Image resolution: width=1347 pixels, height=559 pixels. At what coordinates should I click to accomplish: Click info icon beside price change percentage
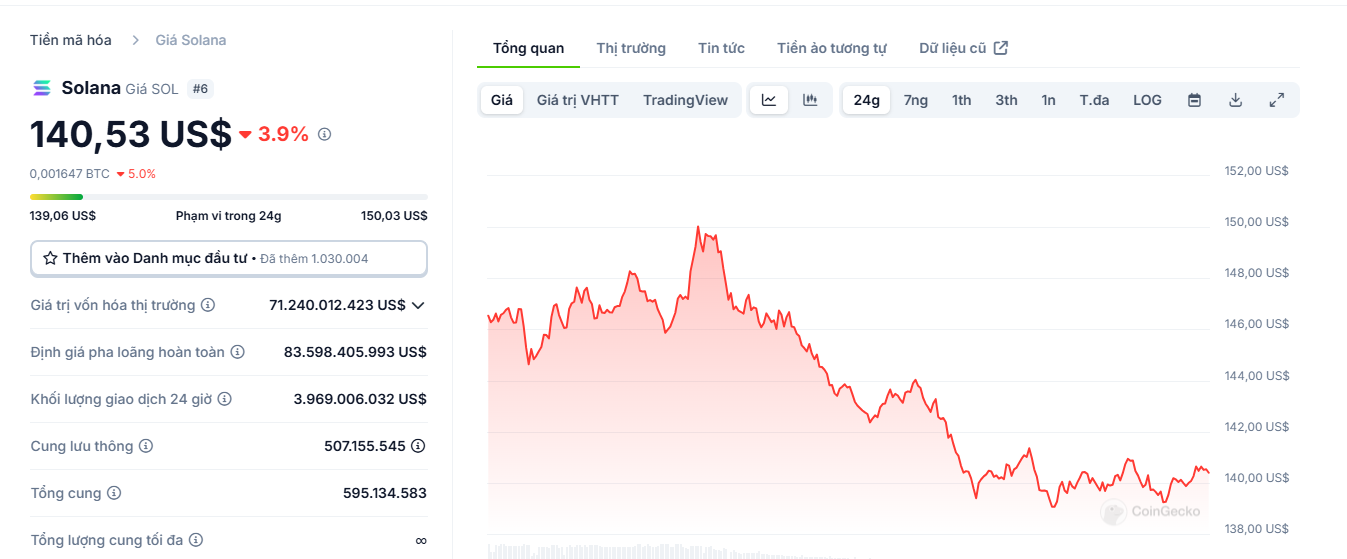coord(324,134)
